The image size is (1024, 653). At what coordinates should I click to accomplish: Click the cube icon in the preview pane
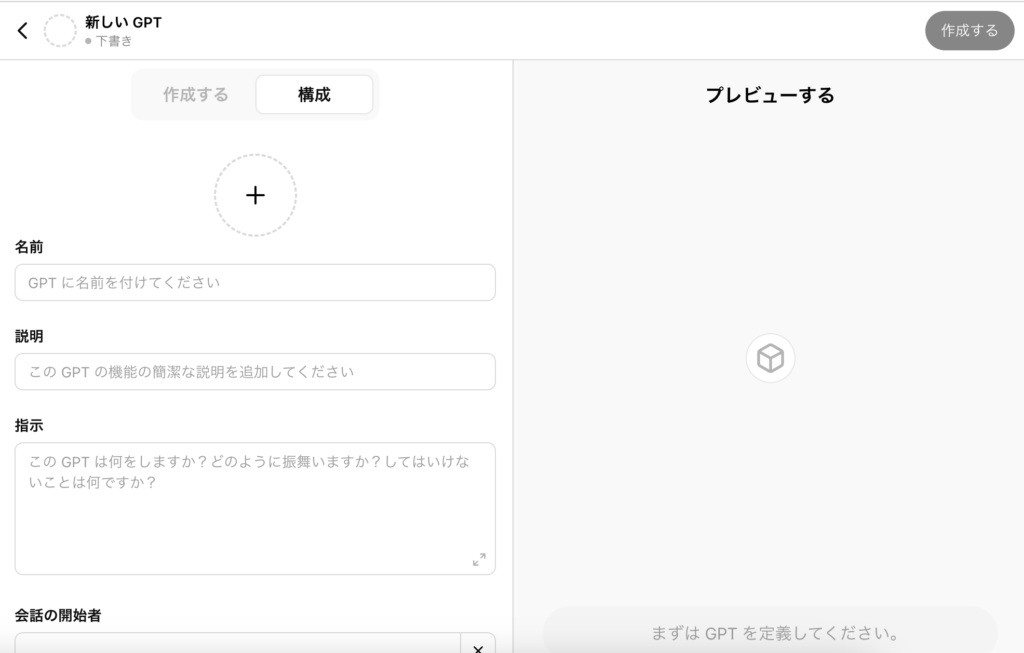770,358
